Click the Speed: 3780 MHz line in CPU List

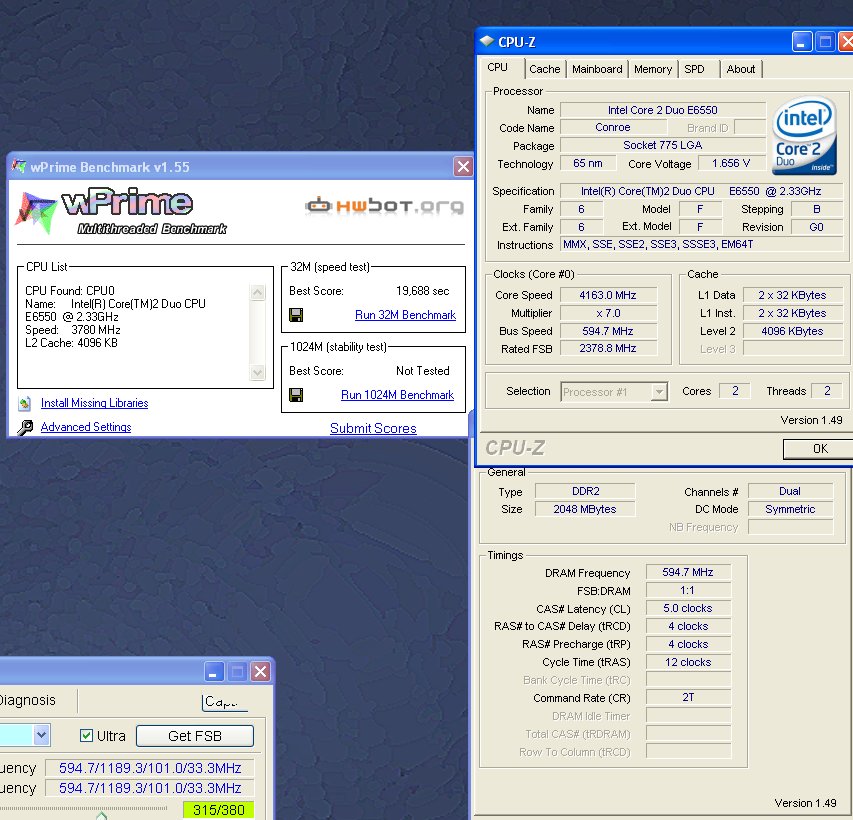73,330
